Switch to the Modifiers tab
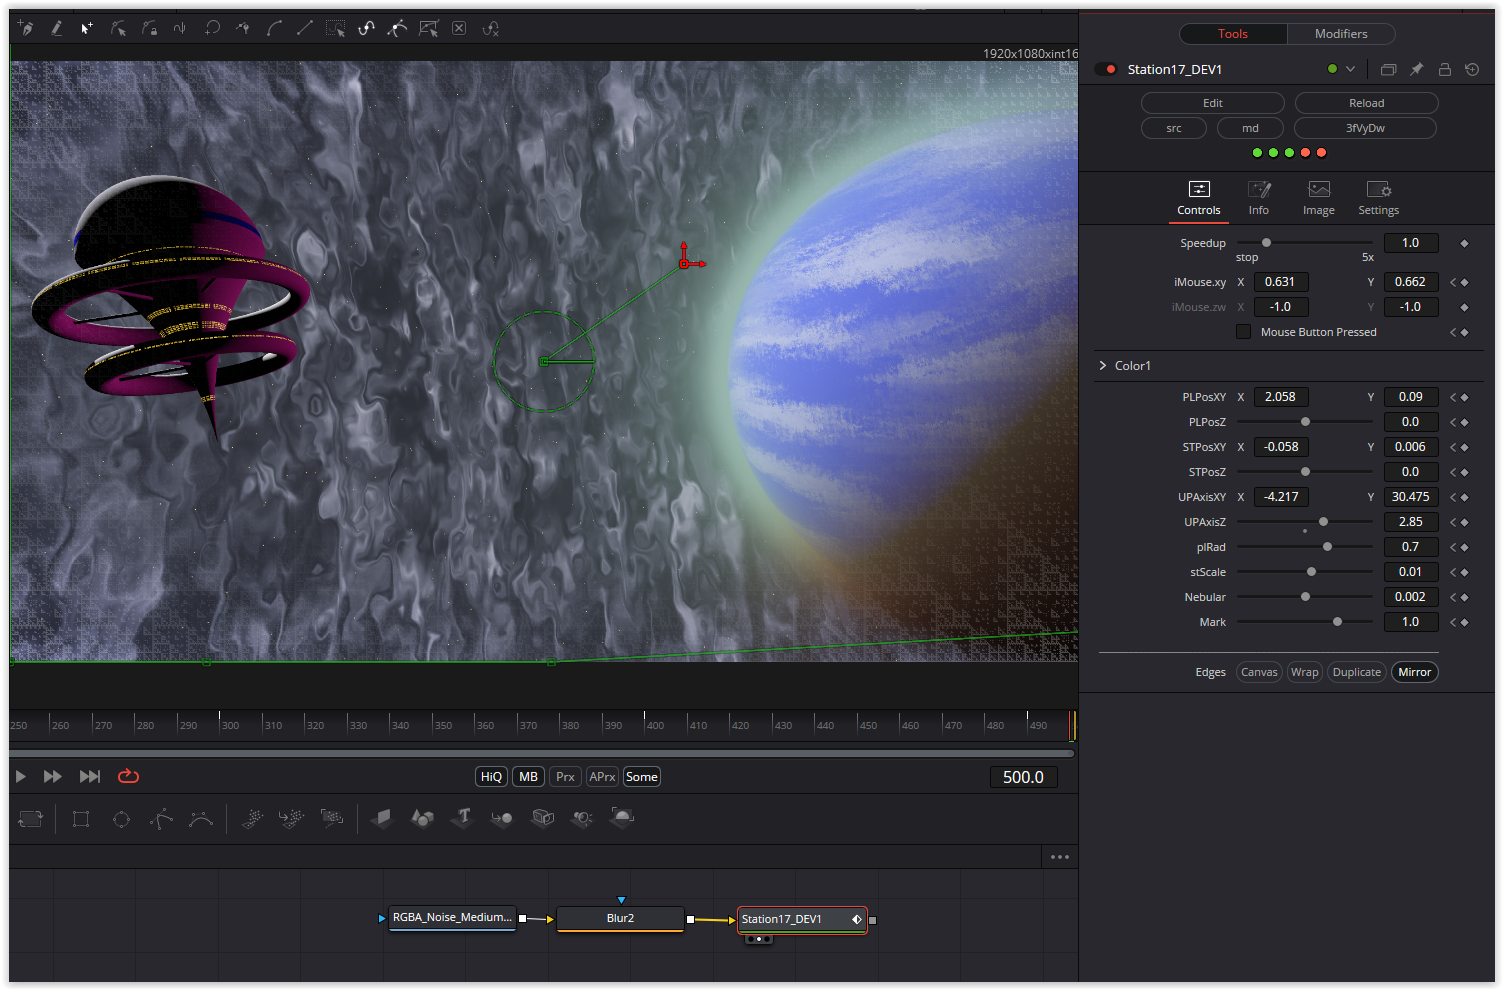This screenshot has height=990, width=1503. coord(1341,33)
